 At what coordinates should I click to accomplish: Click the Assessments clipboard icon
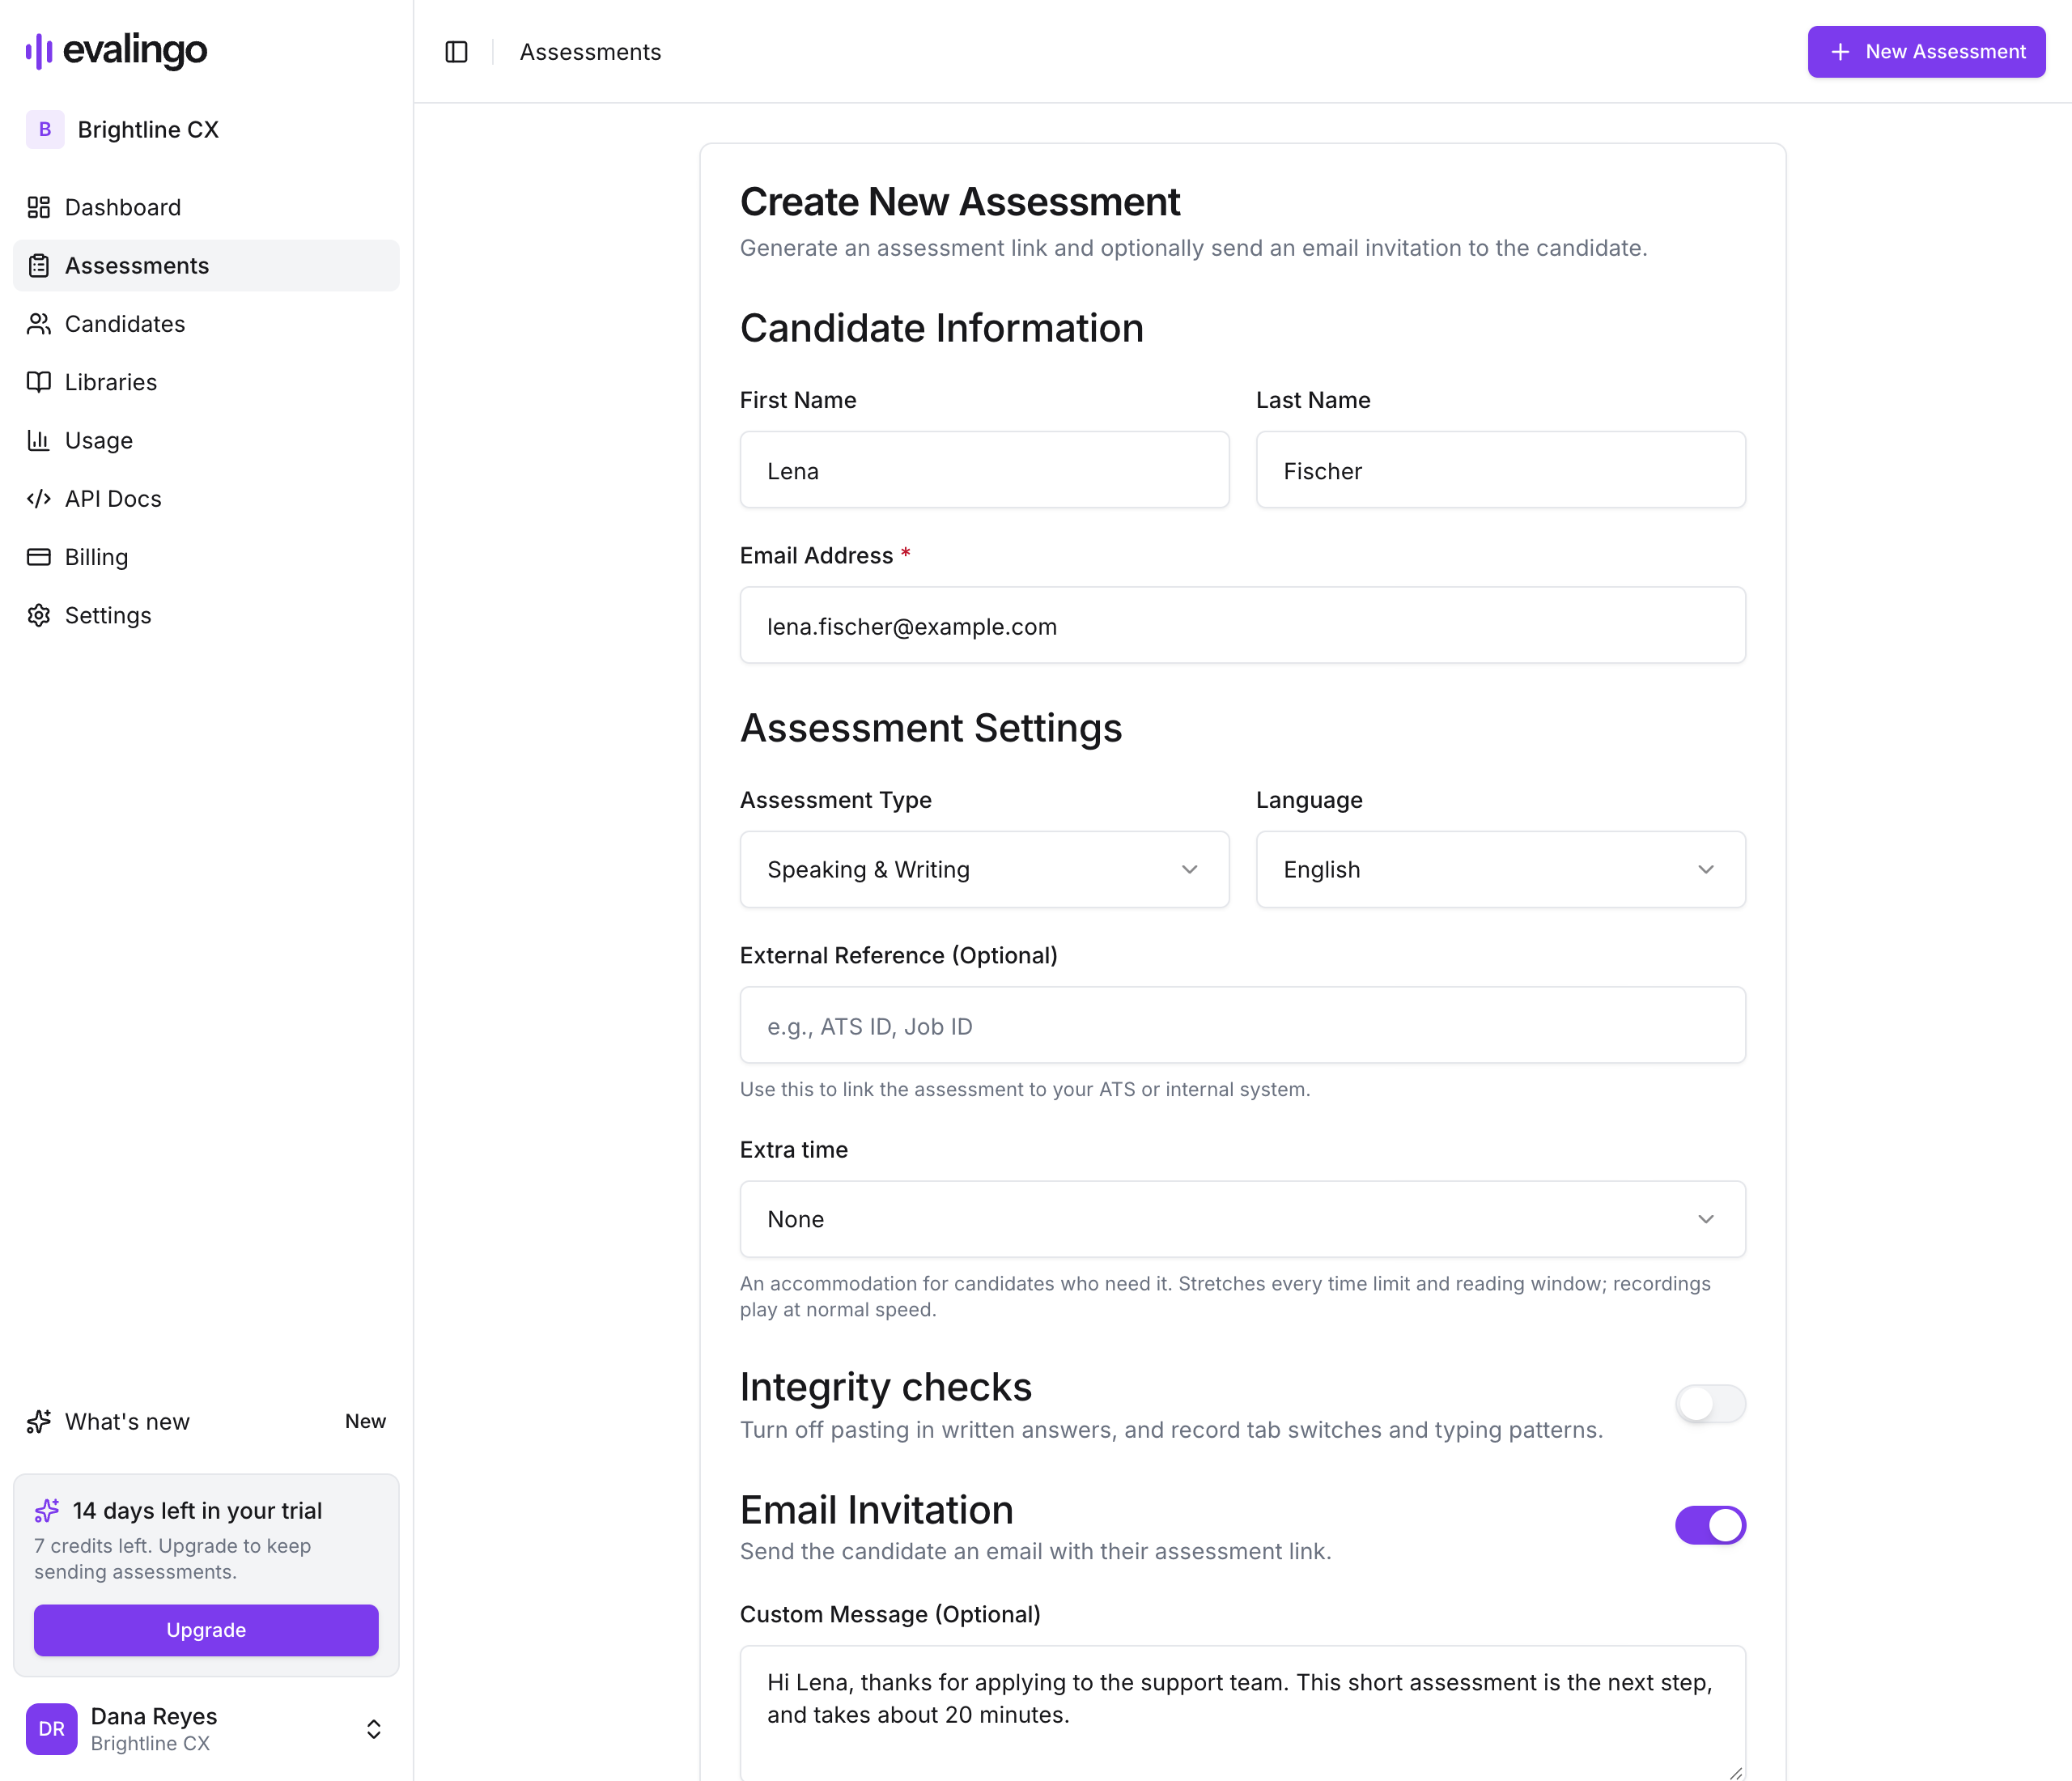[x=39, y=265]
